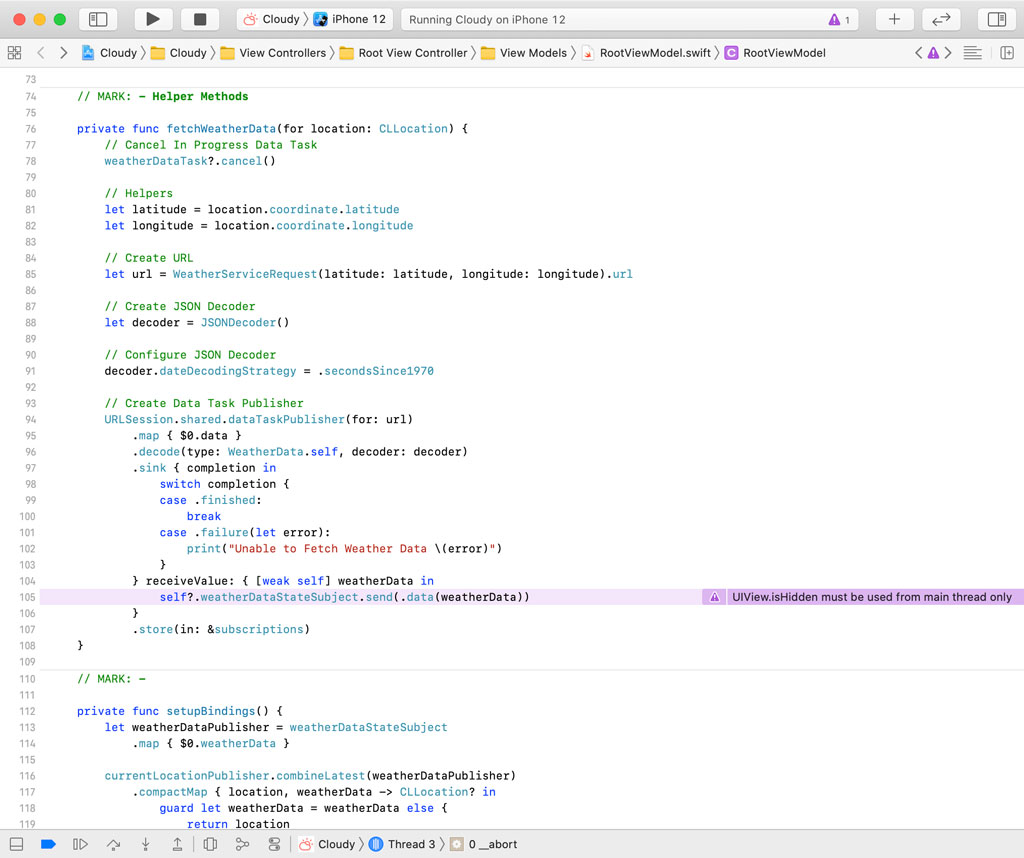Select View Models in the jump bar breadcrumb
1024x858 pixels.
pos(533,52)
